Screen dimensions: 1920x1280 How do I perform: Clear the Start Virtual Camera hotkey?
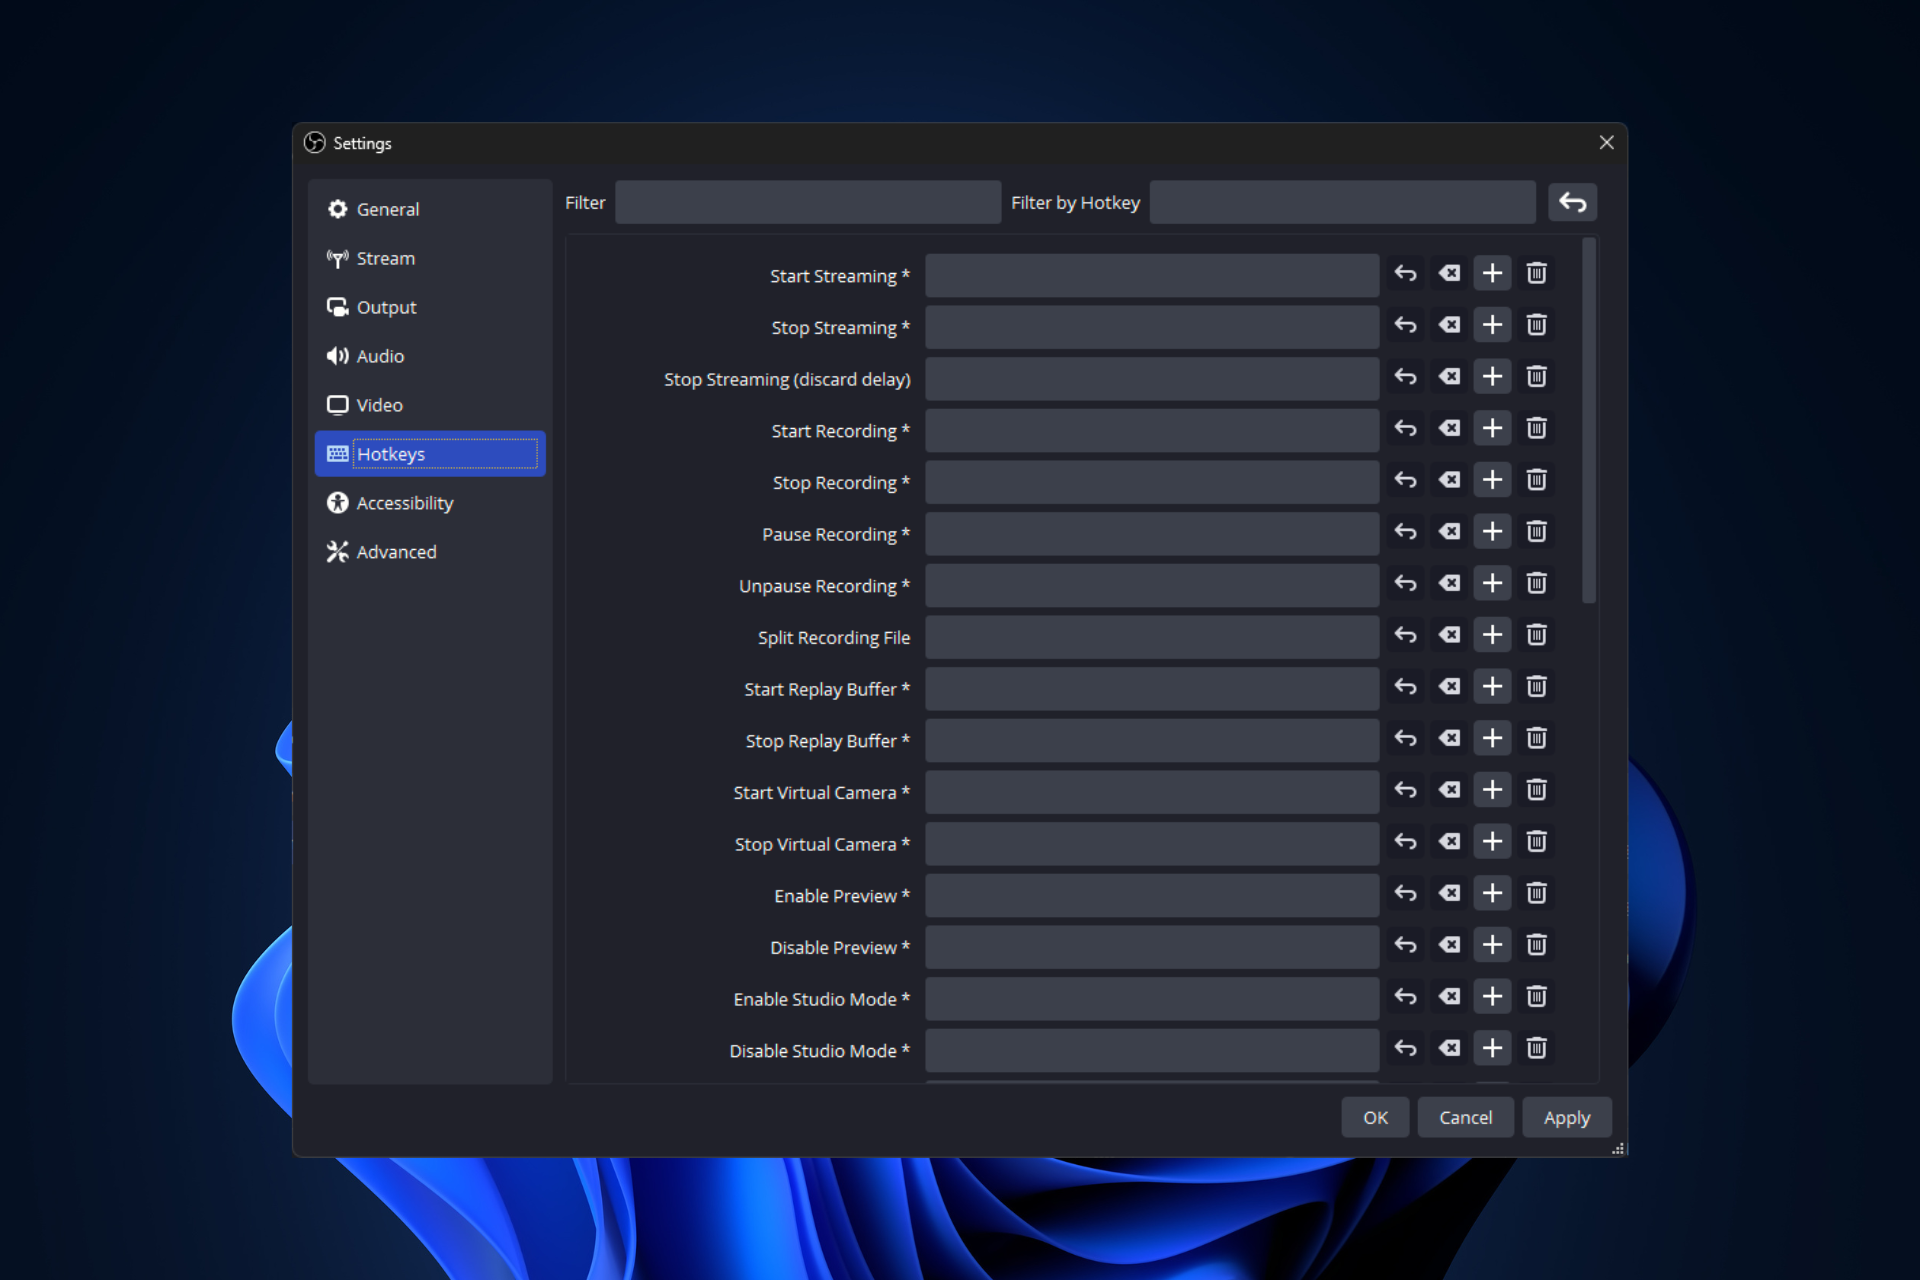1449,790
